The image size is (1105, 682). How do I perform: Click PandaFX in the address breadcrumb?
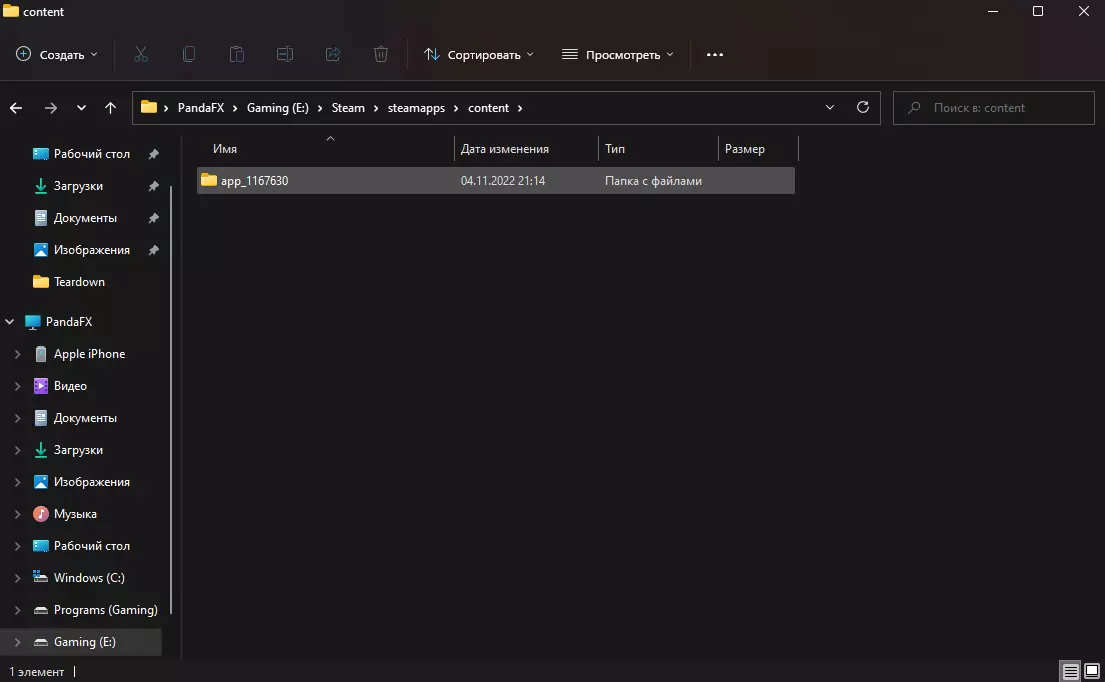tap(201, 108)
